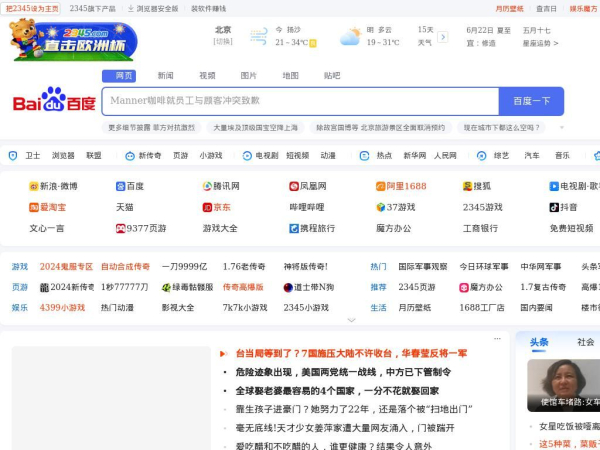Click the Alibaba 1688 icon
The width and height of the screenshot is (600, 450).
380,186
